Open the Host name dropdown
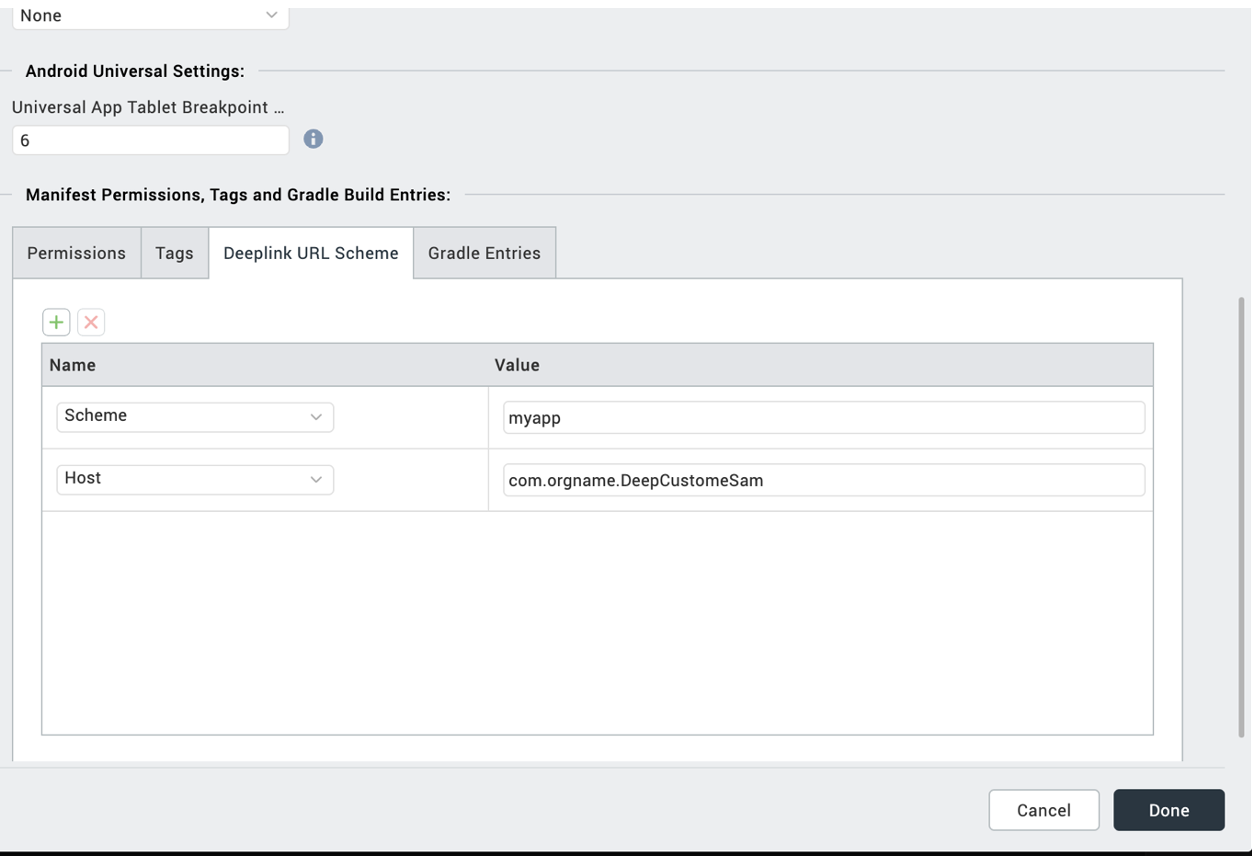Image resolution: width=1252 pixels, height=866 pixels. pyautogui.click(x=195, y=479)
